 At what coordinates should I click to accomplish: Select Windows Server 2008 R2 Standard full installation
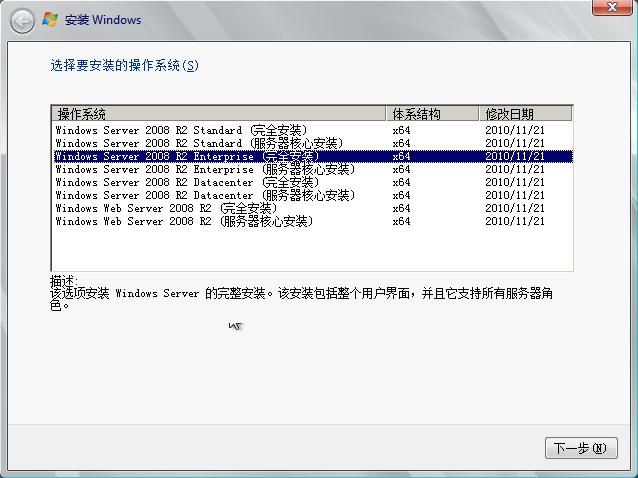(x=312, y=130)
